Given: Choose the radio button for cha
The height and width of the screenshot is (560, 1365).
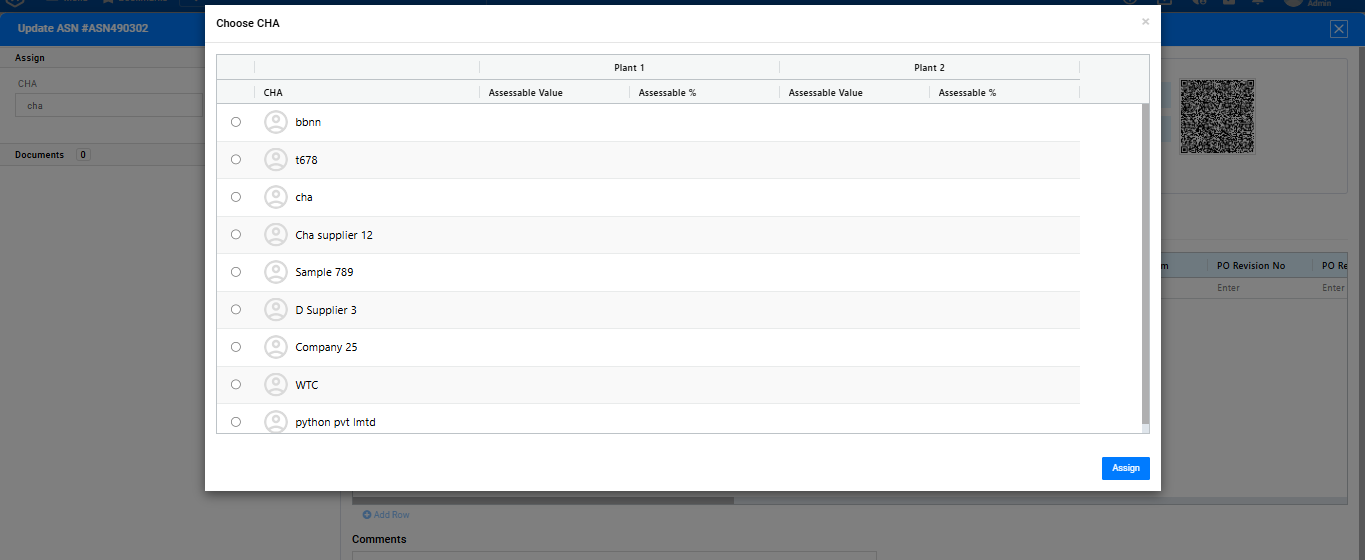Looking at the screenshot, I should coord(236,197).
